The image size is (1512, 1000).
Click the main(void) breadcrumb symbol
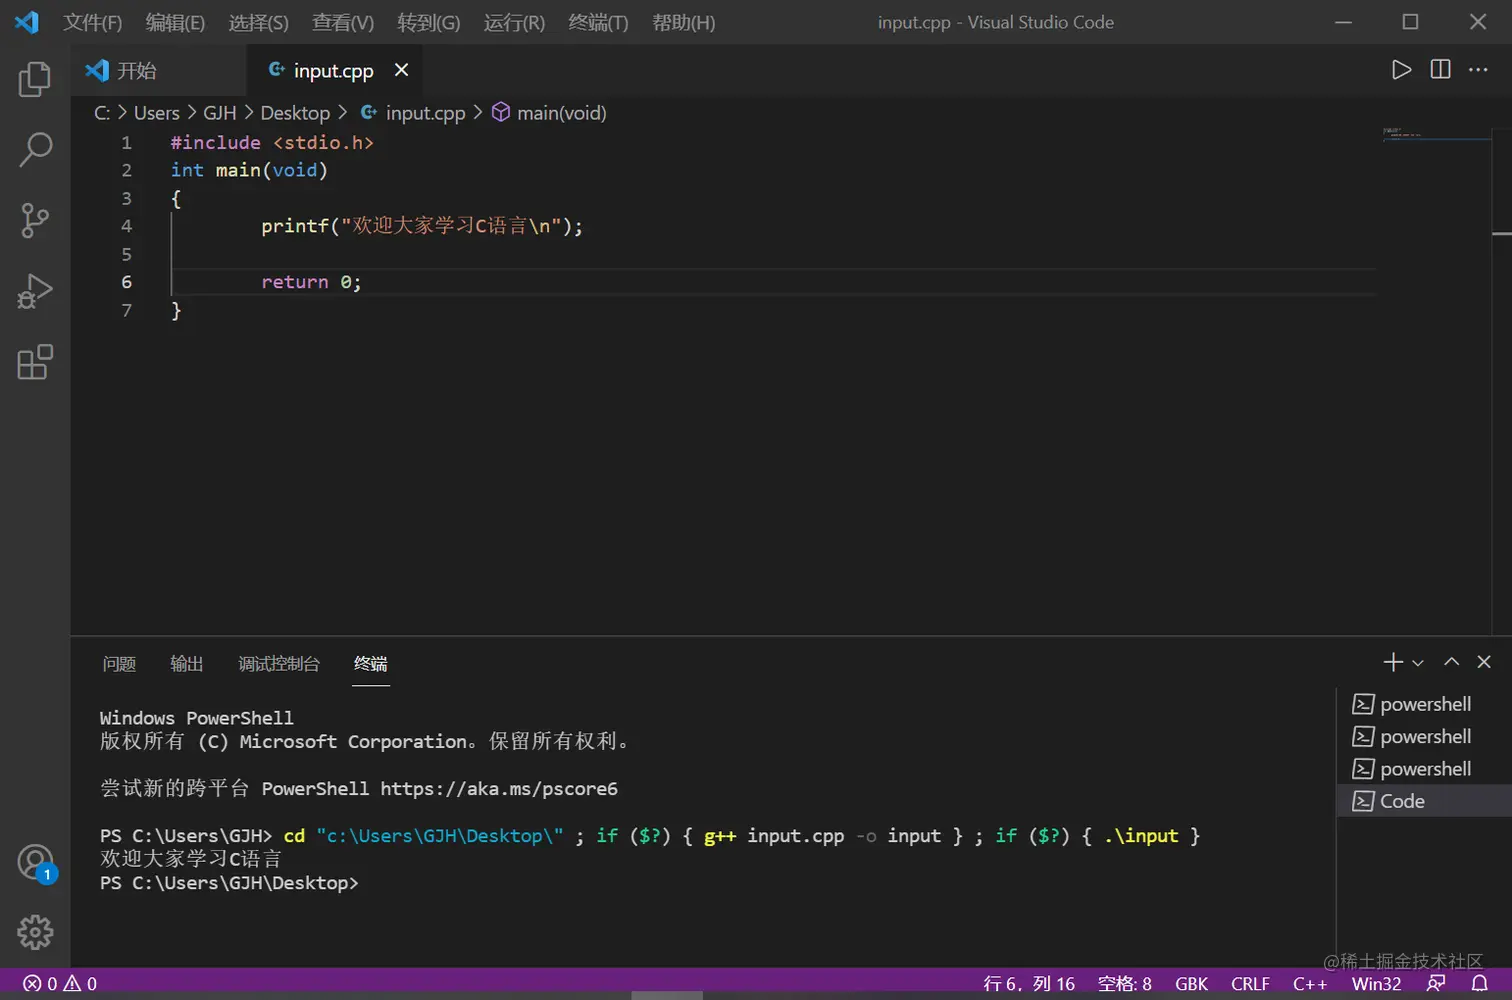[549, 113]
